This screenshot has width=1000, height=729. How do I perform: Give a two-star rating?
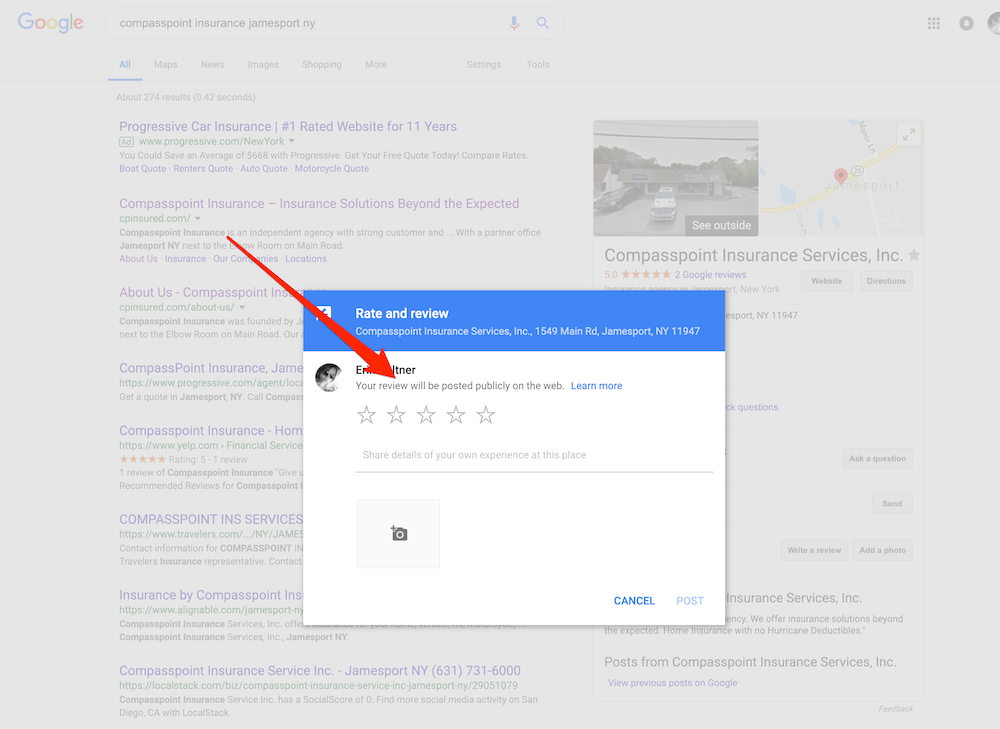pyautogui.click(x=397, y=415)
